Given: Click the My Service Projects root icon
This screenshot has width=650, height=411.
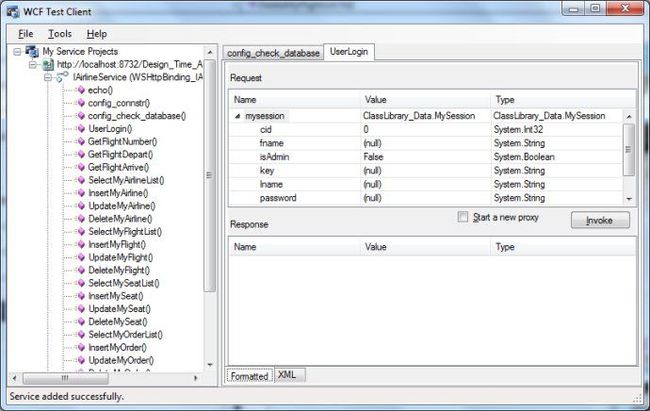Looking at the screenshot, I should click(x=32, y=51).
